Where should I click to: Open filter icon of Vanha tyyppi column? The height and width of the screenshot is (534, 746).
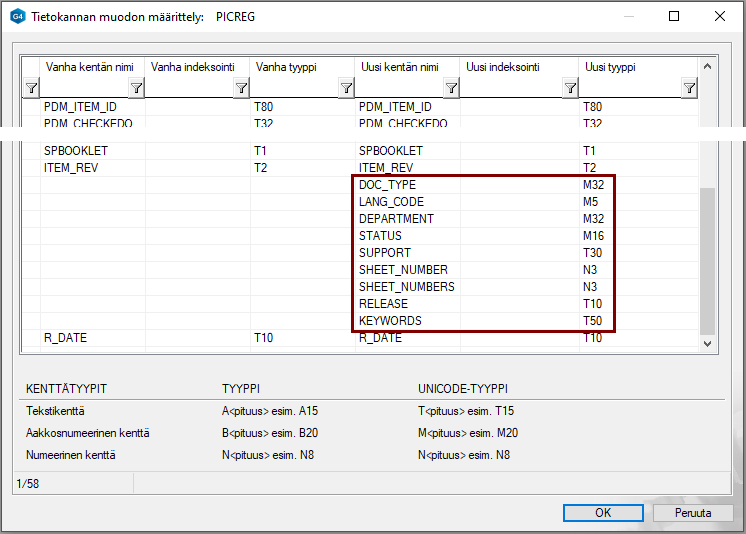tap(345, 89)
